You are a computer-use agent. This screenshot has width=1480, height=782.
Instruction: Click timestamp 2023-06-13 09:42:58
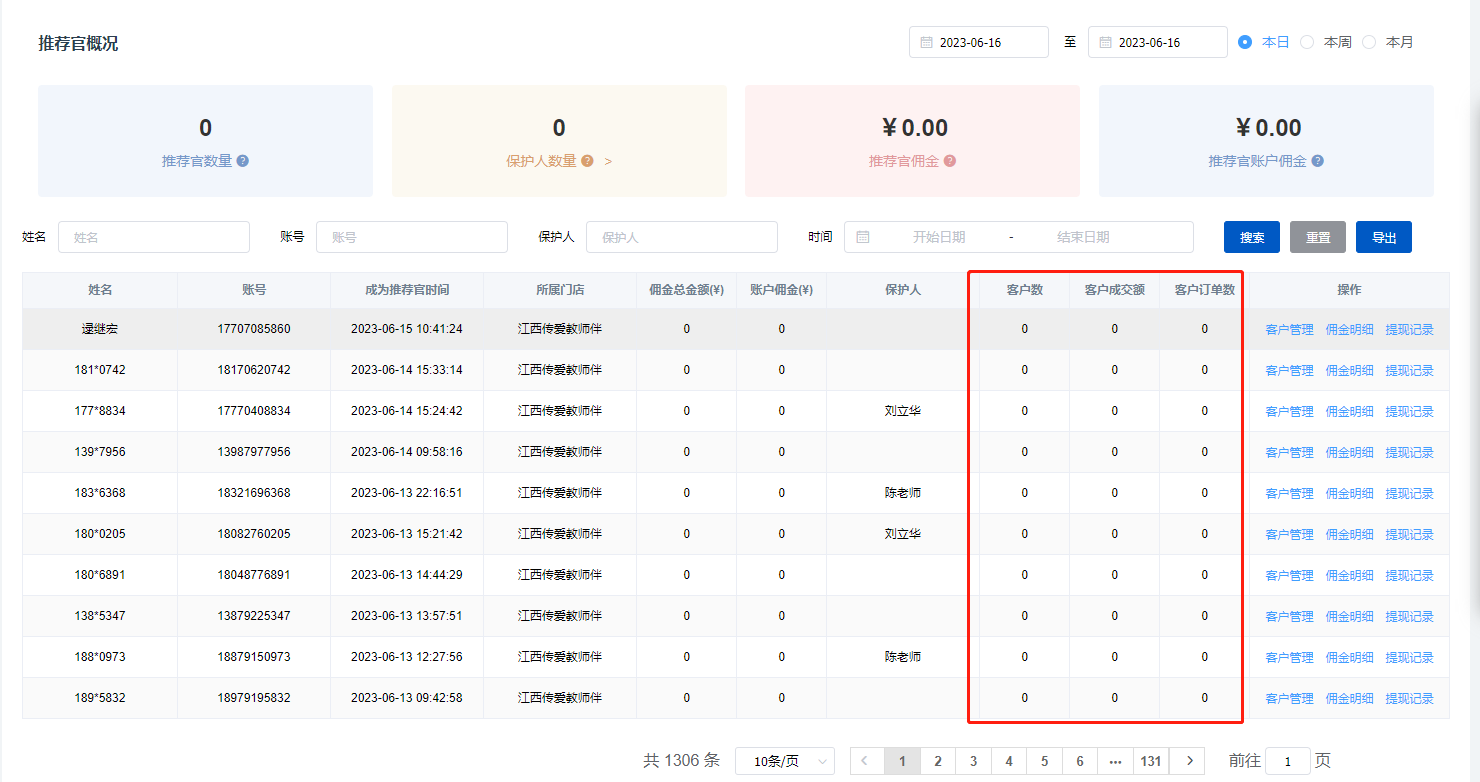(x=407, y=698)
